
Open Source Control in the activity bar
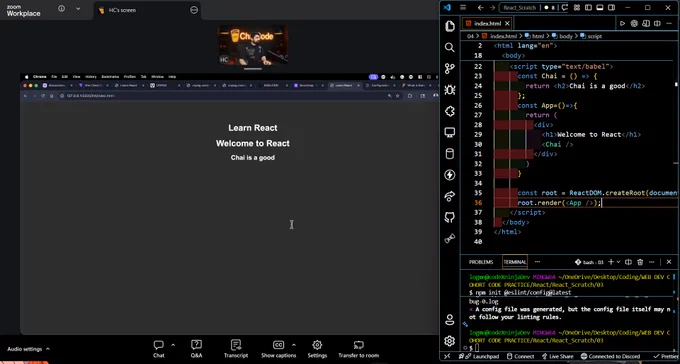point(450,69)
